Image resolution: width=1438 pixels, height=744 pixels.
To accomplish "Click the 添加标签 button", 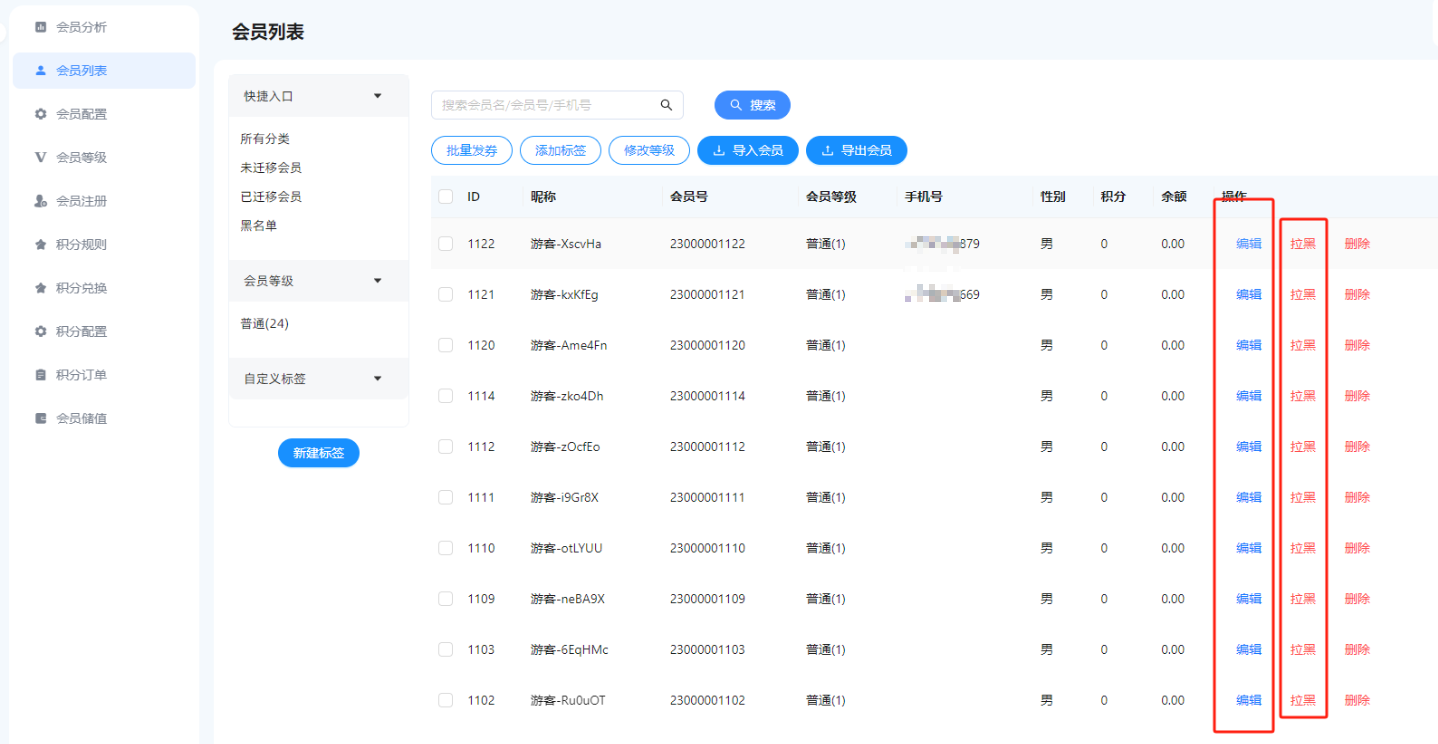I will point(560,151).
